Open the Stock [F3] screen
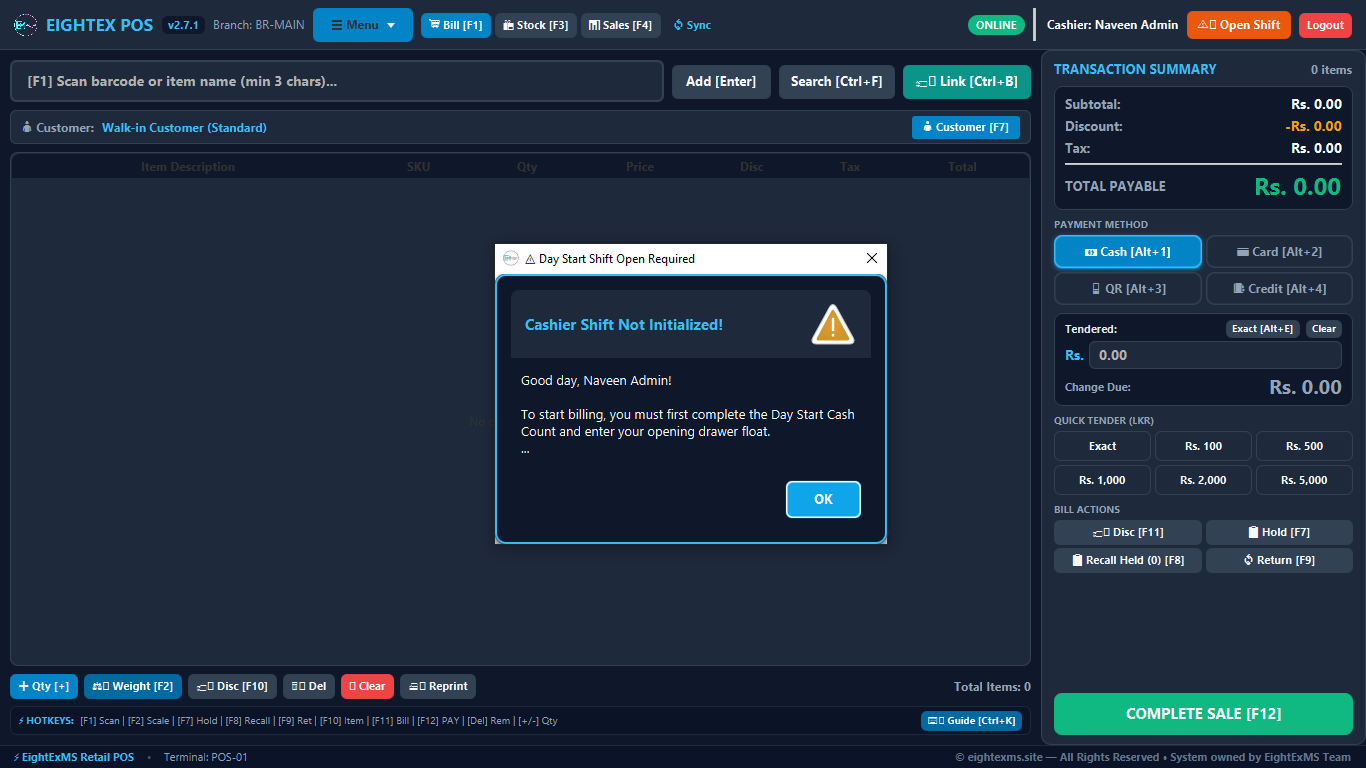The height and width of the screenshot is (768, 1366). coord(536,25)
